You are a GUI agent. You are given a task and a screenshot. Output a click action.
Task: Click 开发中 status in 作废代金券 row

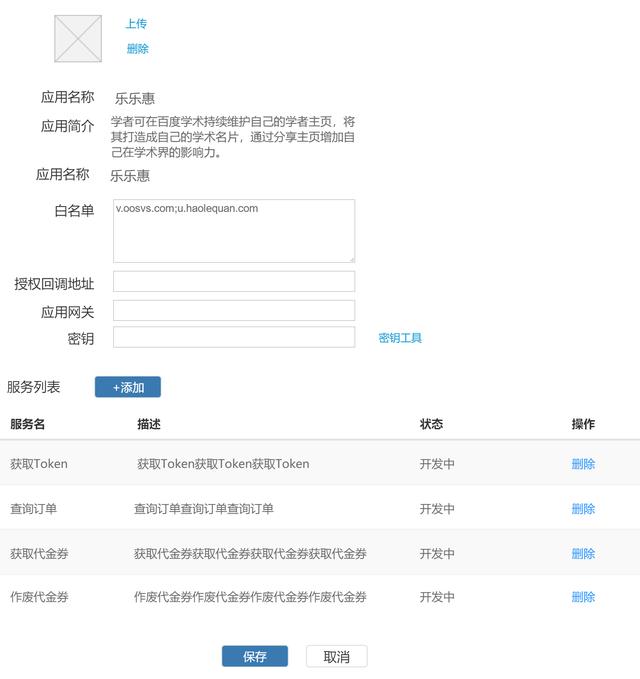pyautogui.click(x=437, y=597)
